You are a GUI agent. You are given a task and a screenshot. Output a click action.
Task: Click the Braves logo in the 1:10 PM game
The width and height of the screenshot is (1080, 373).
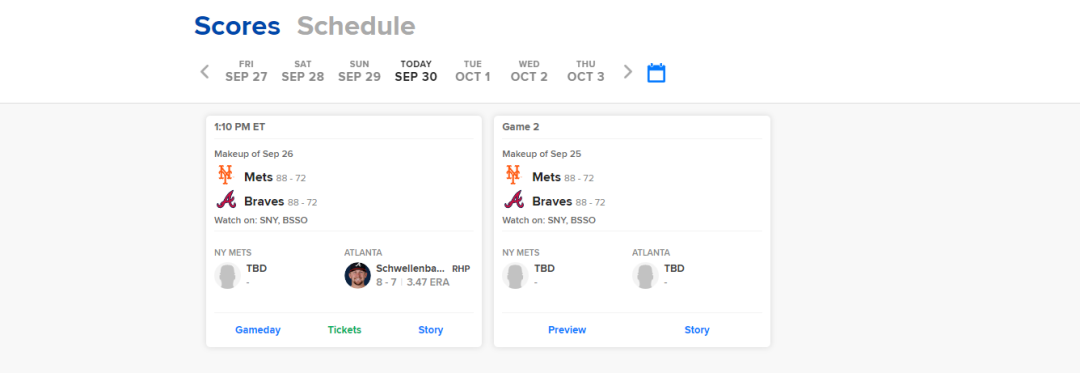pyautogui.click(x=226, y=200)
